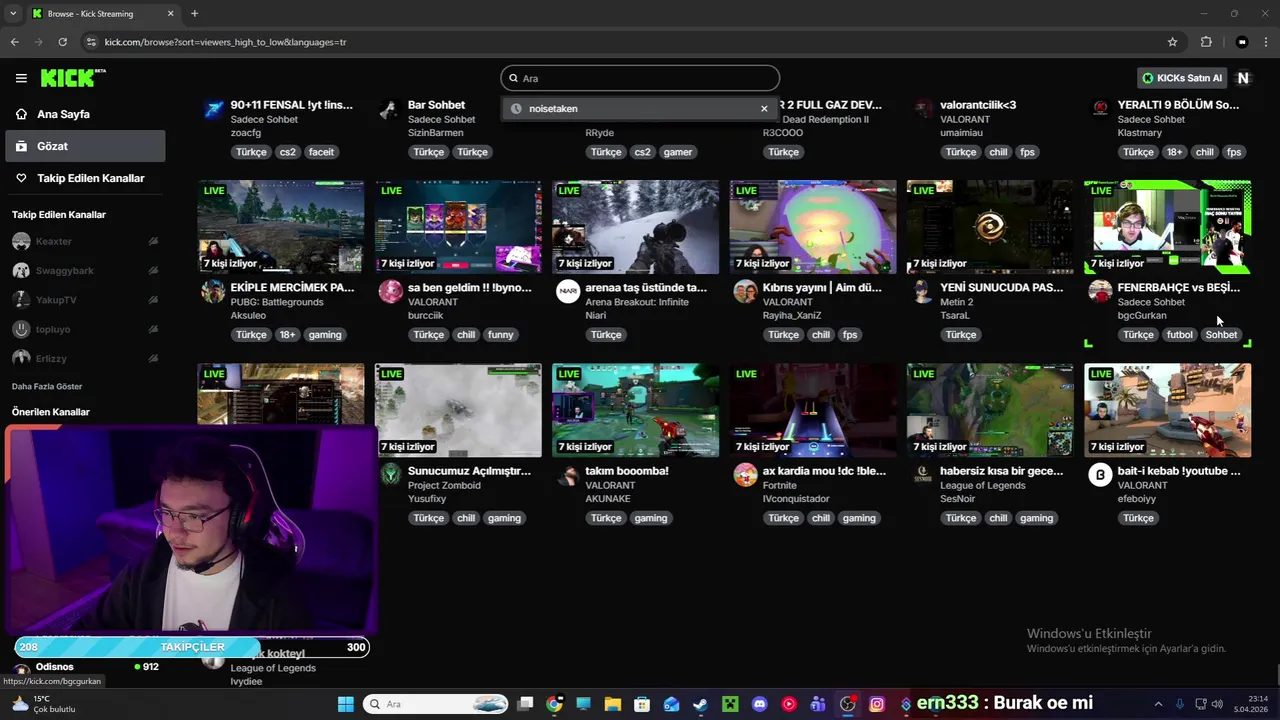
Task: Click the KICK logo
Action: (73, 78)
